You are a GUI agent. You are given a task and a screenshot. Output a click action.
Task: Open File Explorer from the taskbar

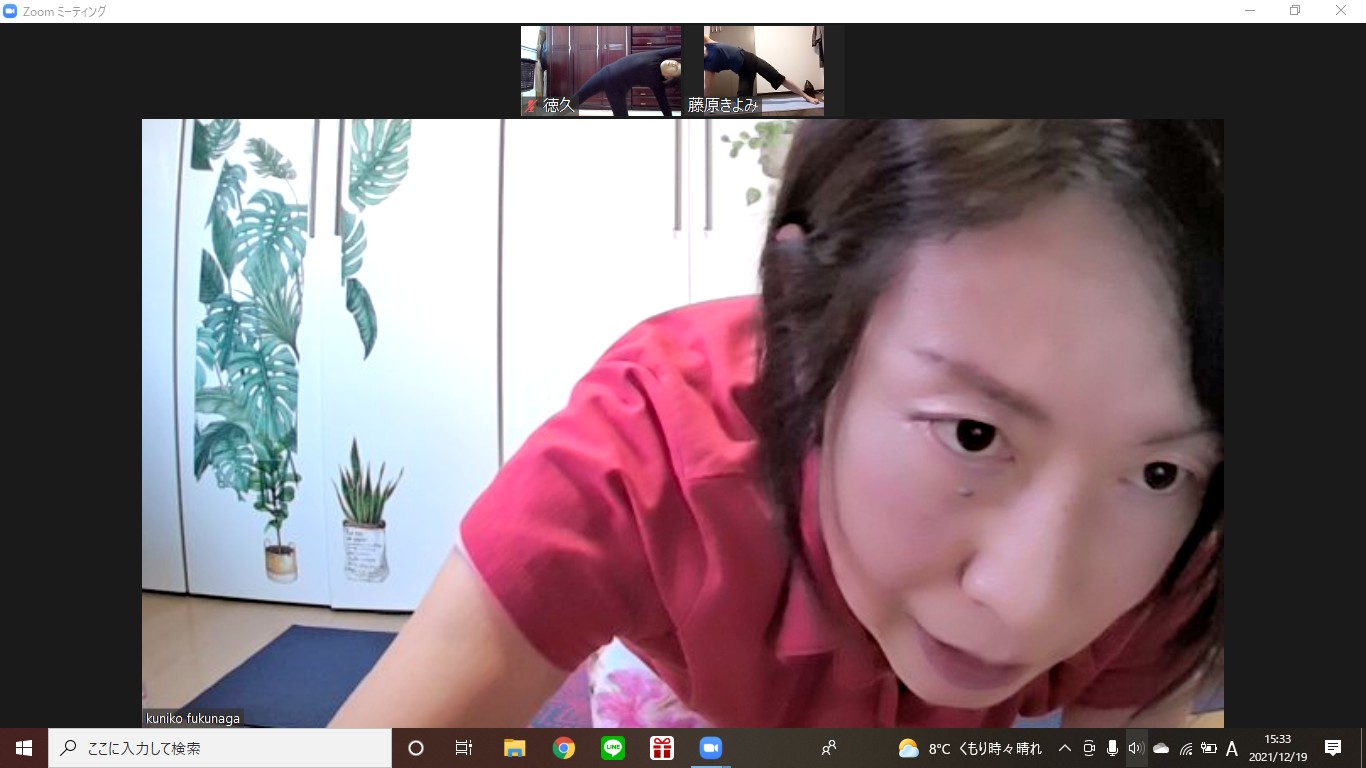[x=514, y=748]
